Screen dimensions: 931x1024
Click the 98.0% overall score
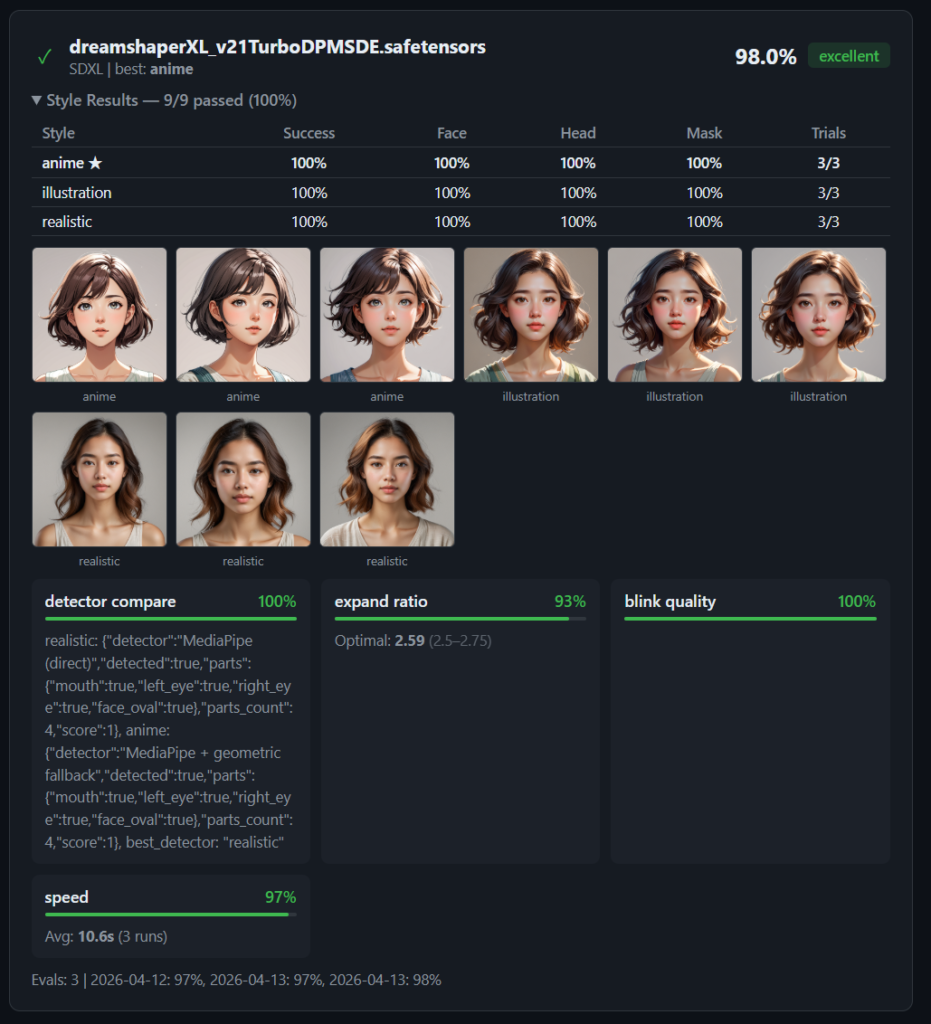point(765,57)
